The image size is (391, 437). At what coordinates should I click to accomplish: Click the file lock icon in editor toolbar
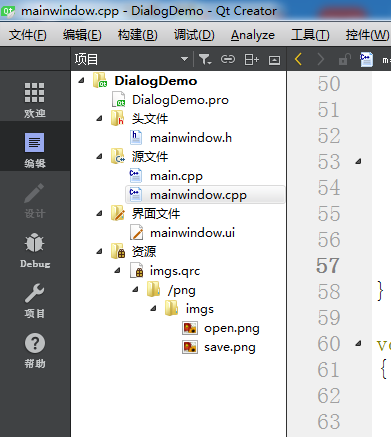[345, 60]
